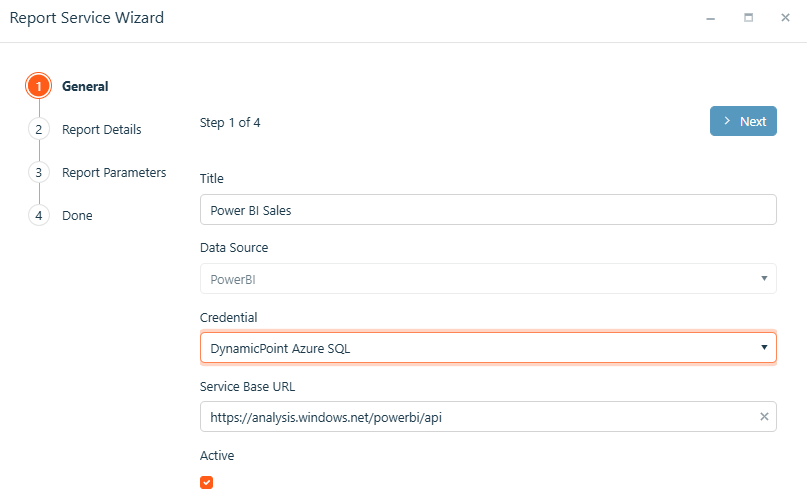Click the Credential label
The width and height of the screenshot is (807, 499).
[229, 317]
